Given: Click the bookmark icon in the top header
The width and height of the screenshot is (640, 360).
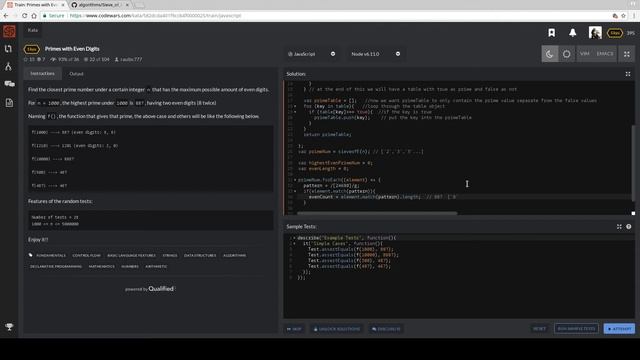Looking at the screenshot, I should point(551,33).
